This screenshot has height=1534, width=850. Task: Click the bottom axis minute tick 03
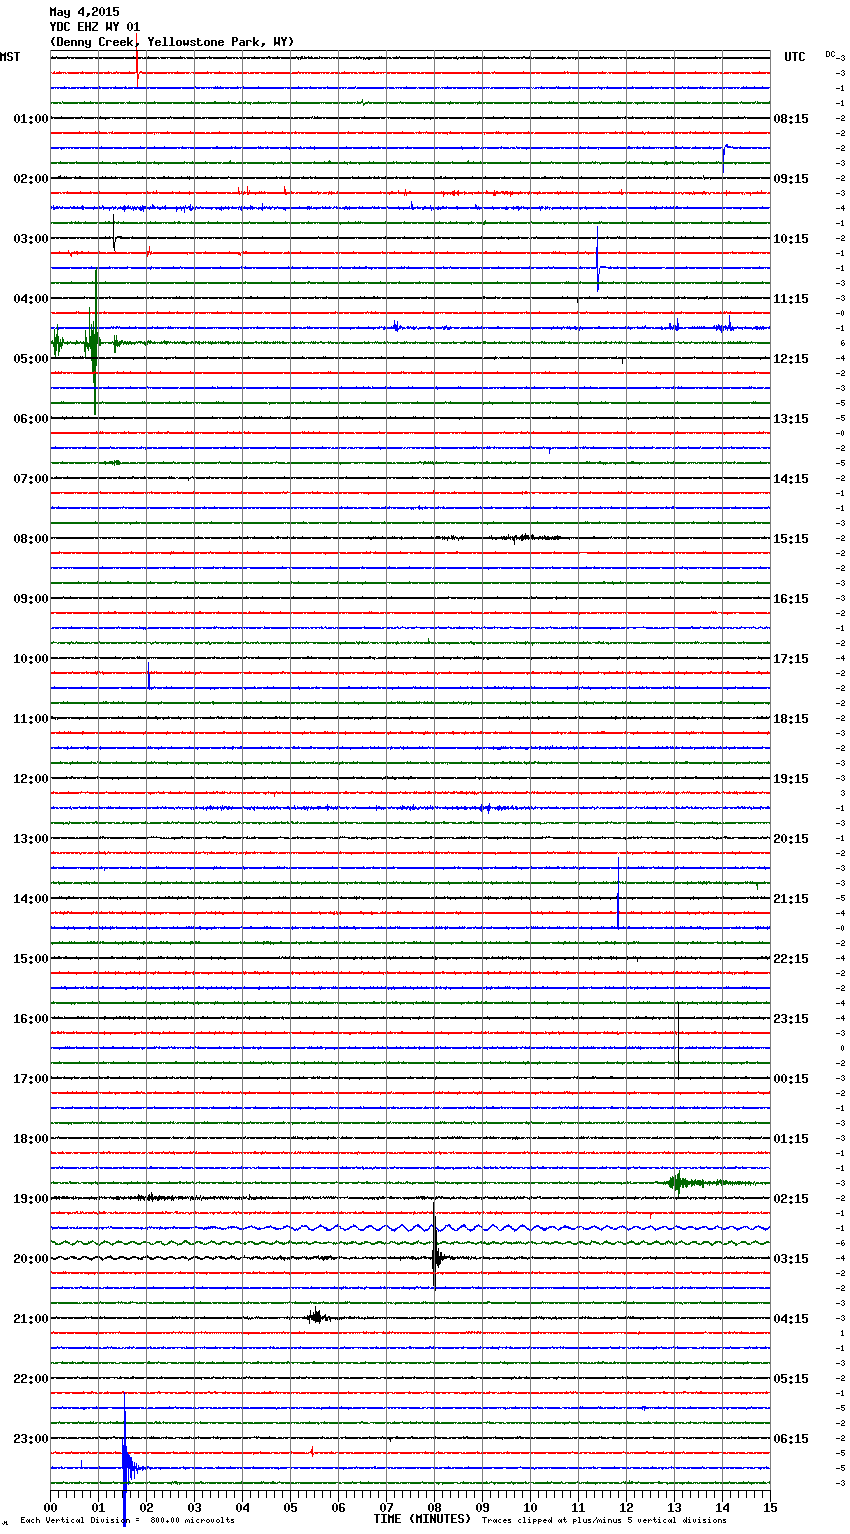tap(194, 1507)
